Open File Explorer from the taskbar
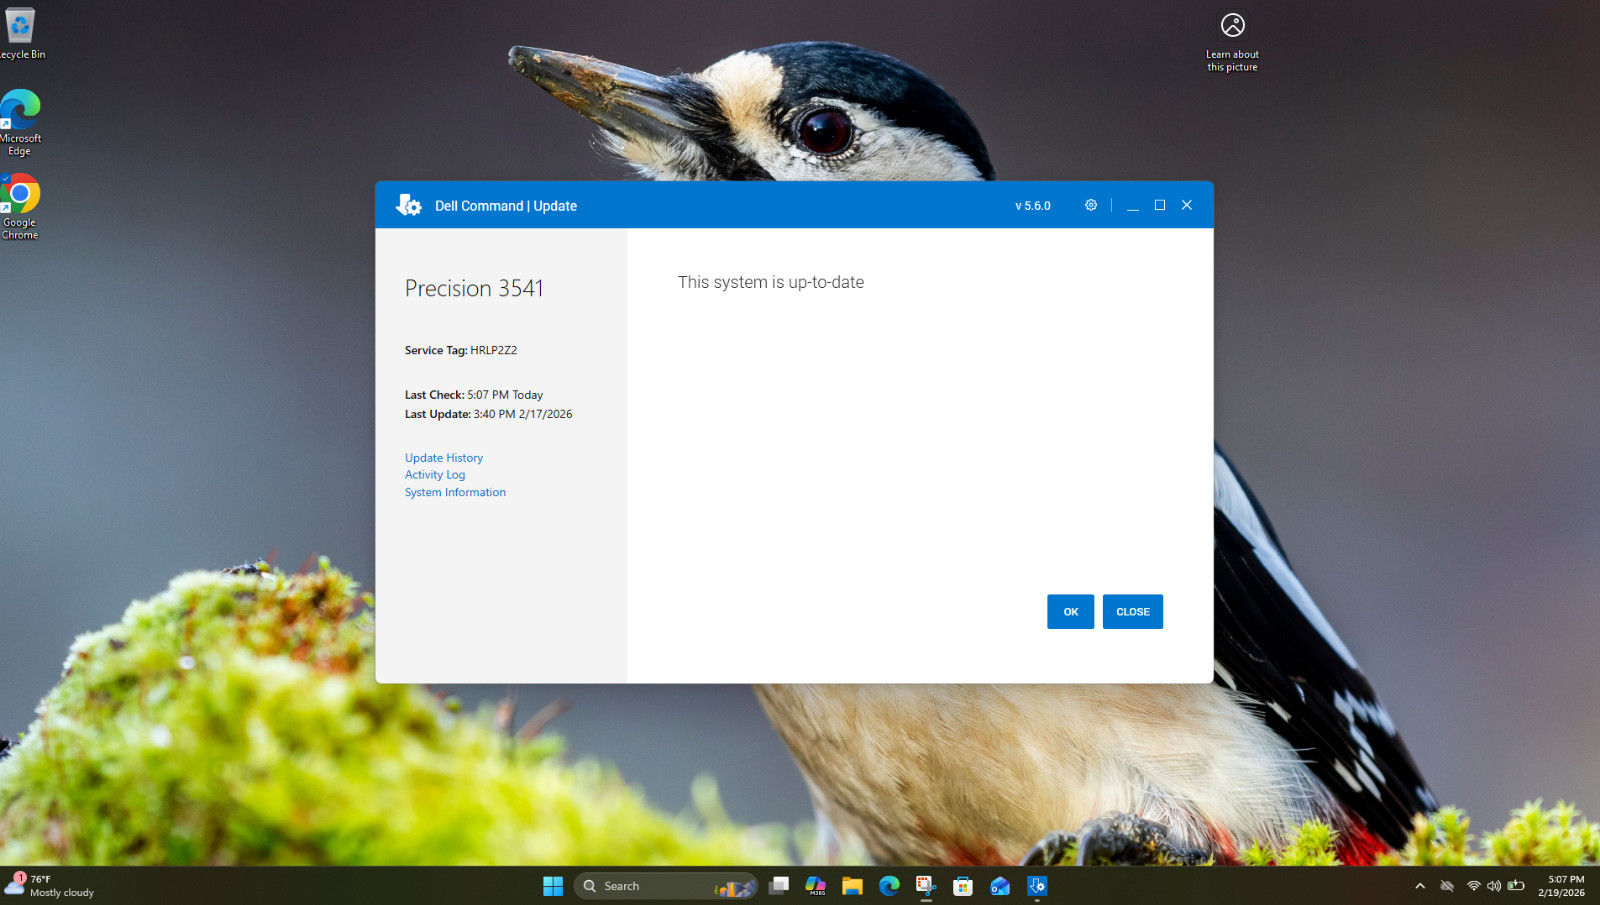This screenshot has height=905, width=1600. point(852,886)
